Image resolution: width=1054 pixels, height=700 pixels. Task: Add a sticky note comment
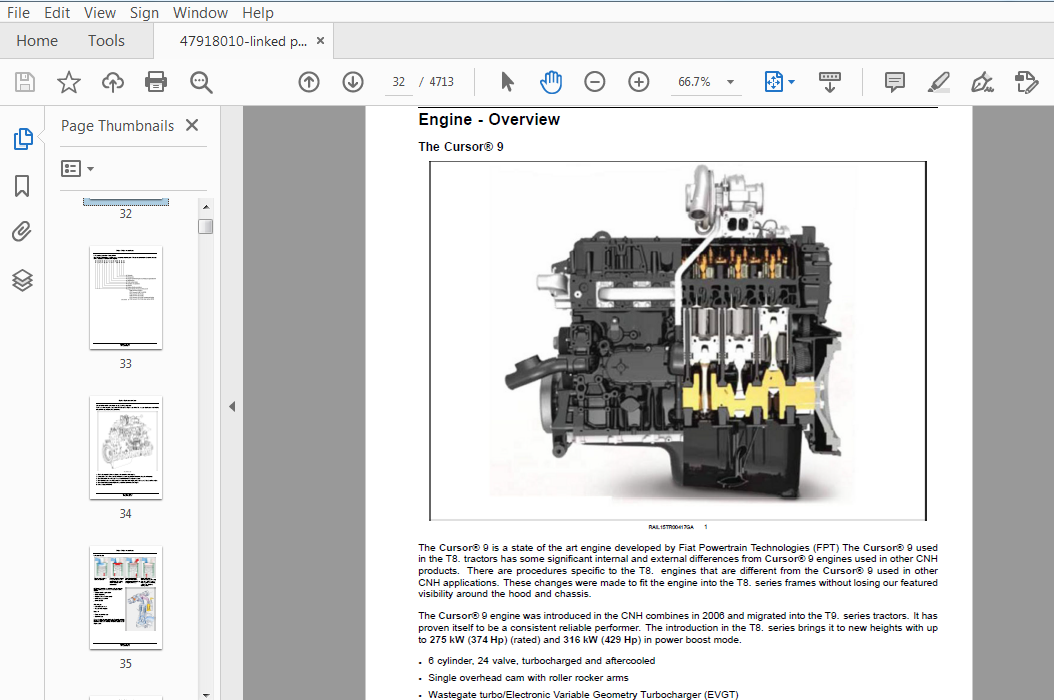(895, 82)
